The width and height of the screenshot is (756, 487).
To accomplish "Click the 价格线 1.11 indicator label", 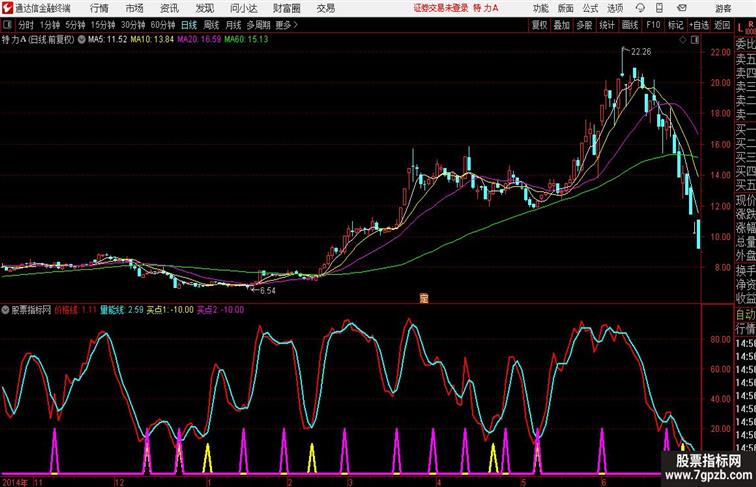I will pyautogui.click(x=76, y=310).
